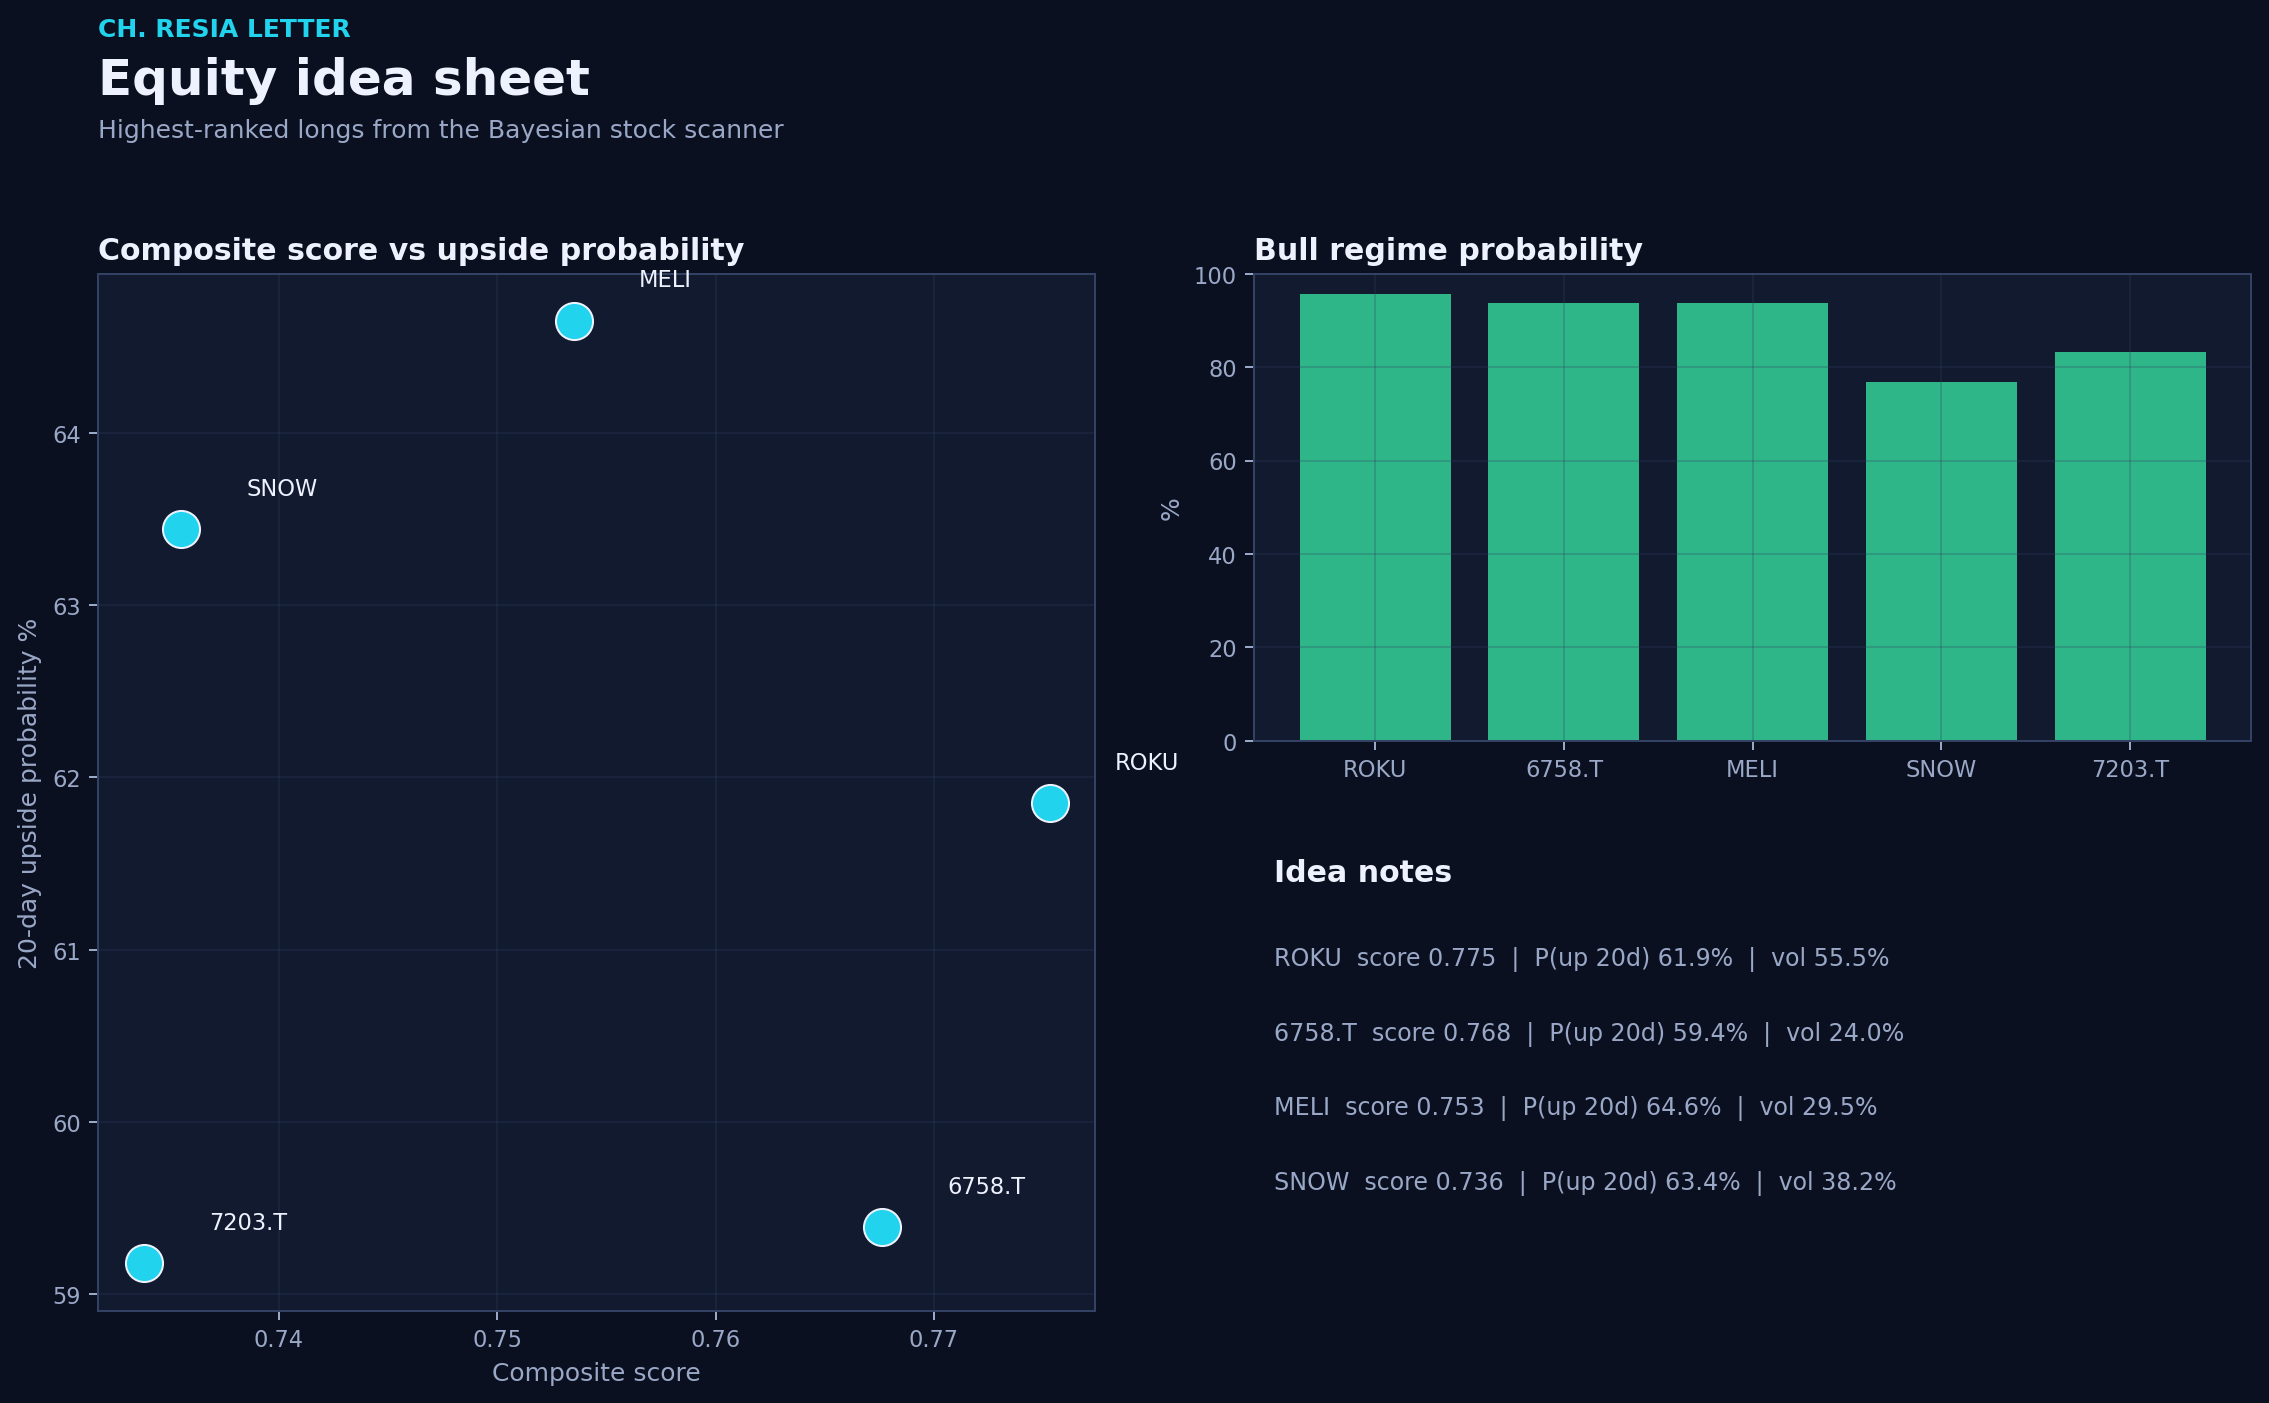This screenshot has width=2269, height=1403.
Task: Click the '0.75' x-axis tick
Action: click(497, 1339)
